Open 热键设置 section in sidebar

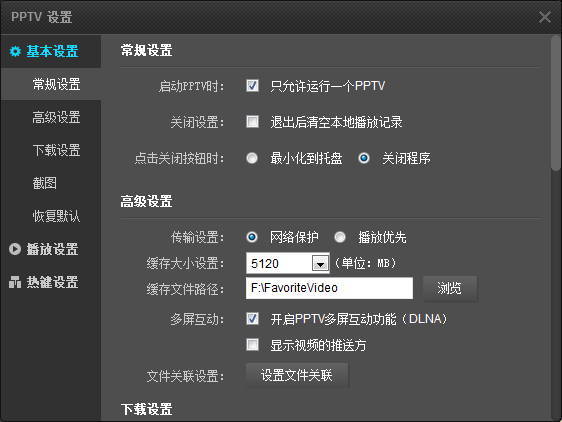click(x=51, y=282)
